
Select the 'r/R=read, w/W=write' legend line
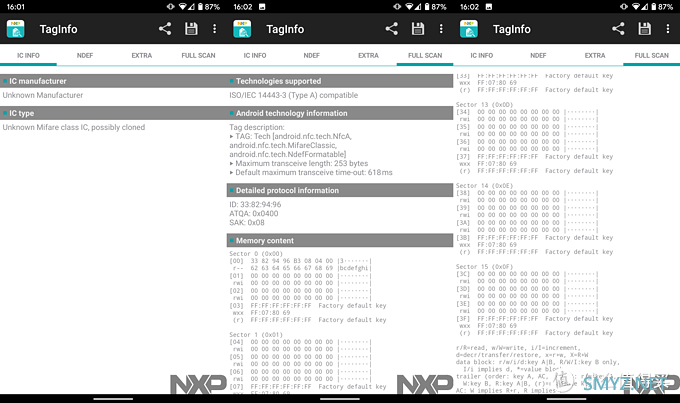pos(518,348)
